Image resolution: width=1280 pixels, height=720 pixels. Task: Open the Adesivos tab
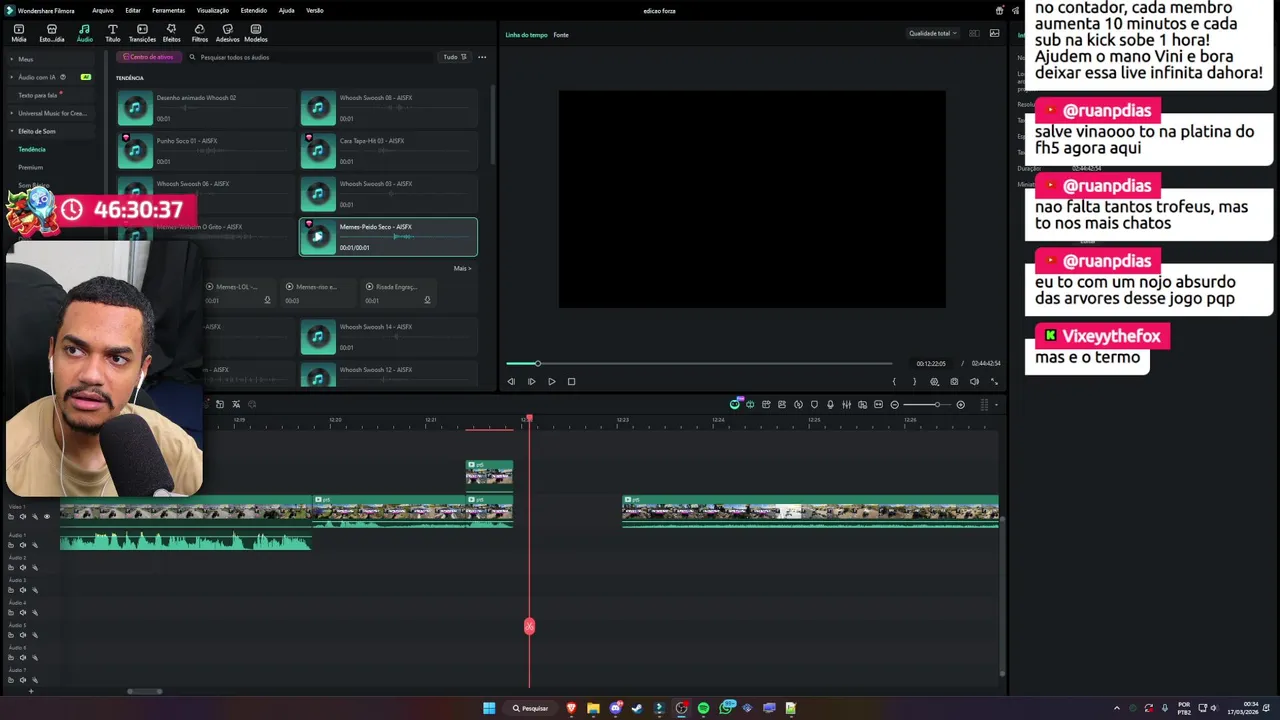click(227, 33)
